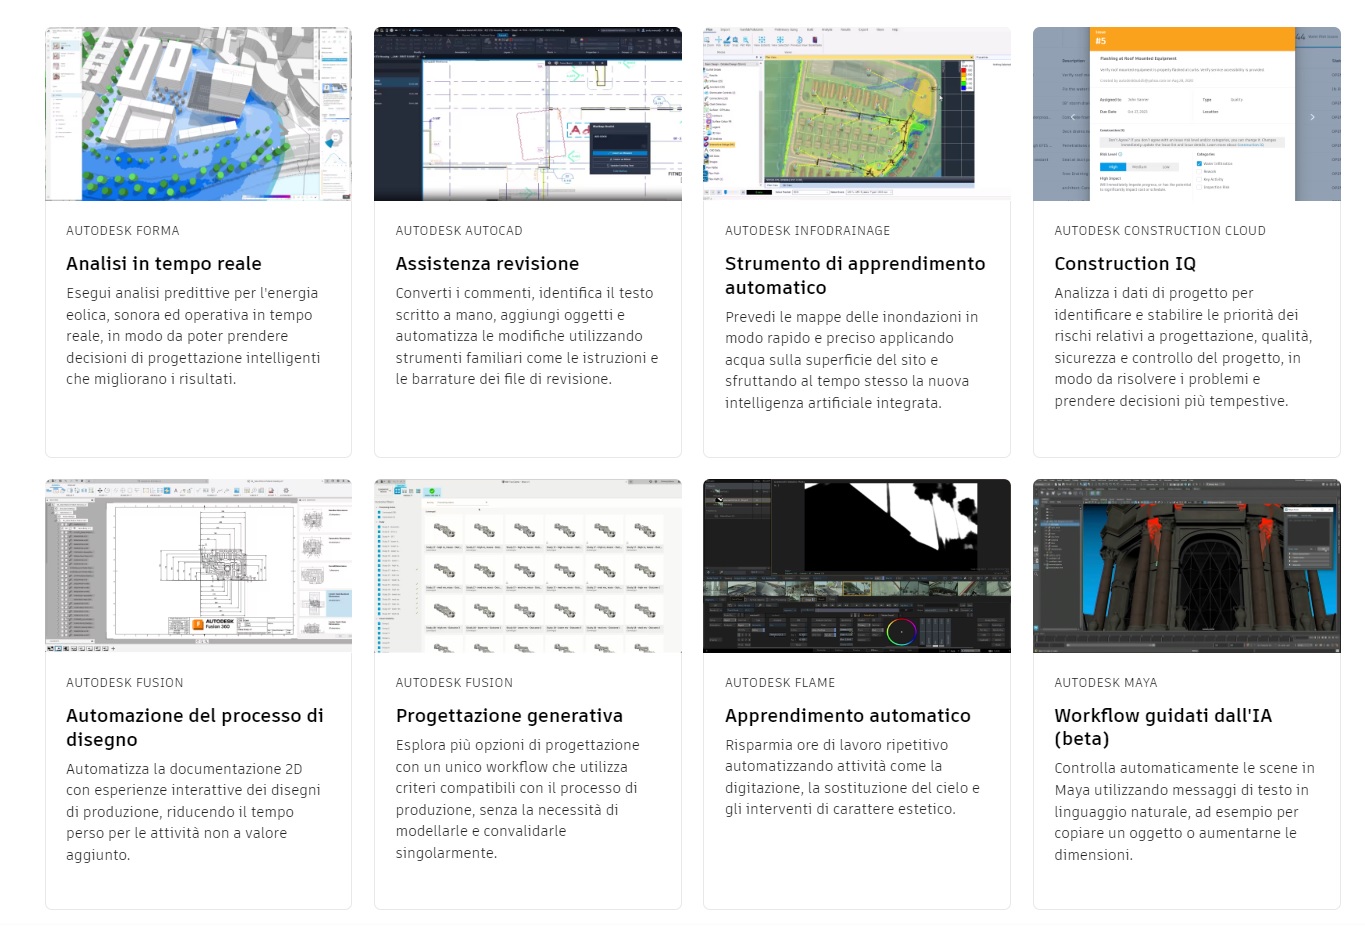Open the Fusion 2D drawing thumbnail
The width and height of the screenshot is (1365, 937).
pos(198,566)
